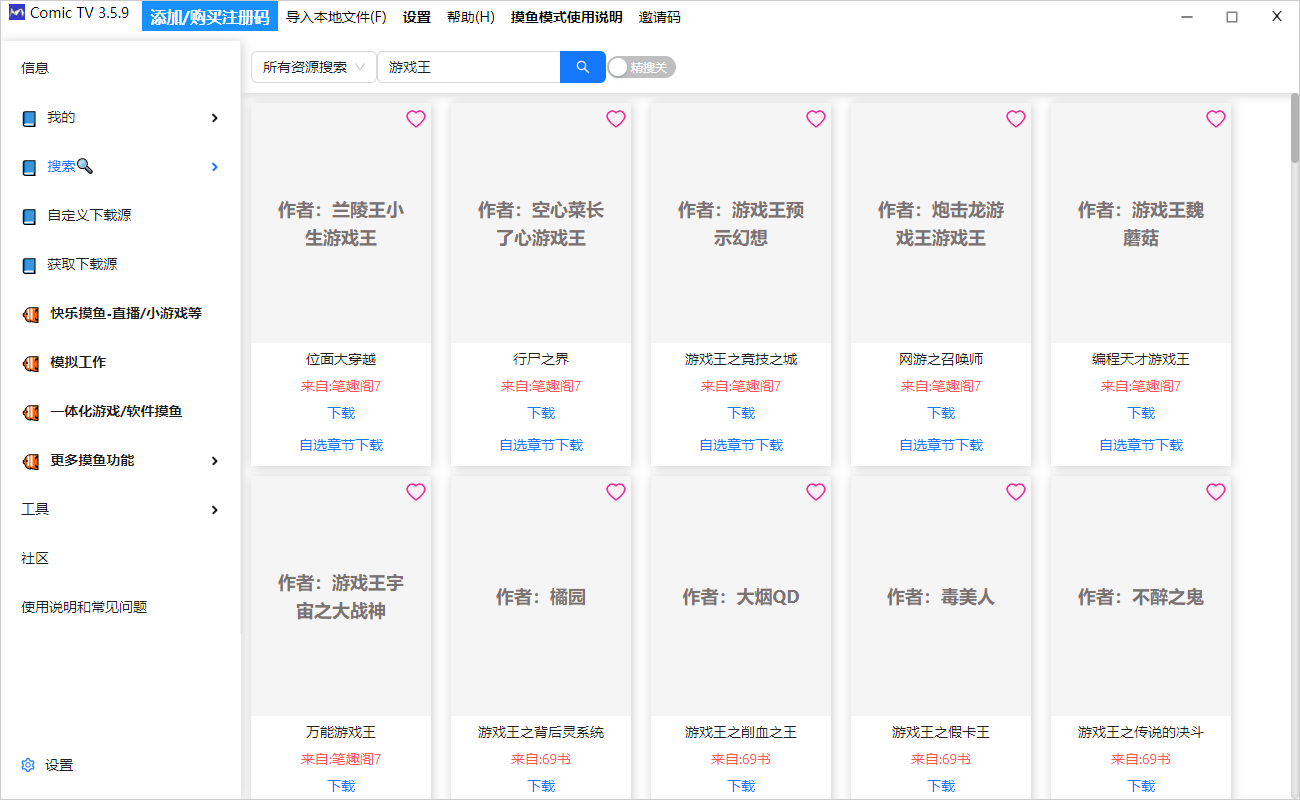Click the blue magnifier search button

tap(583, 67)
